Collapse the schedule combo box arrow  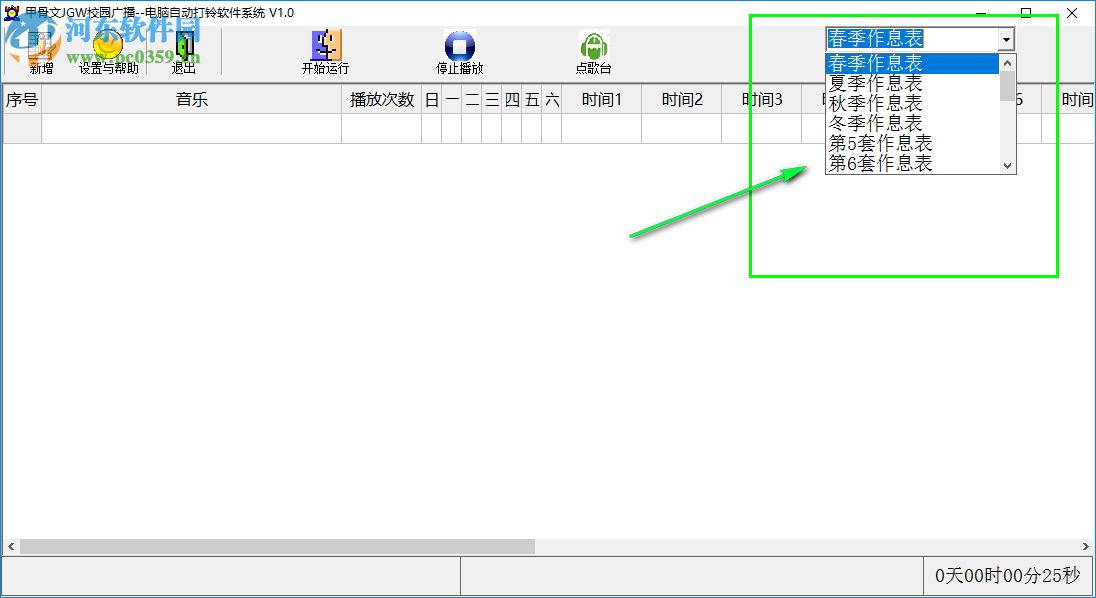1006,39
